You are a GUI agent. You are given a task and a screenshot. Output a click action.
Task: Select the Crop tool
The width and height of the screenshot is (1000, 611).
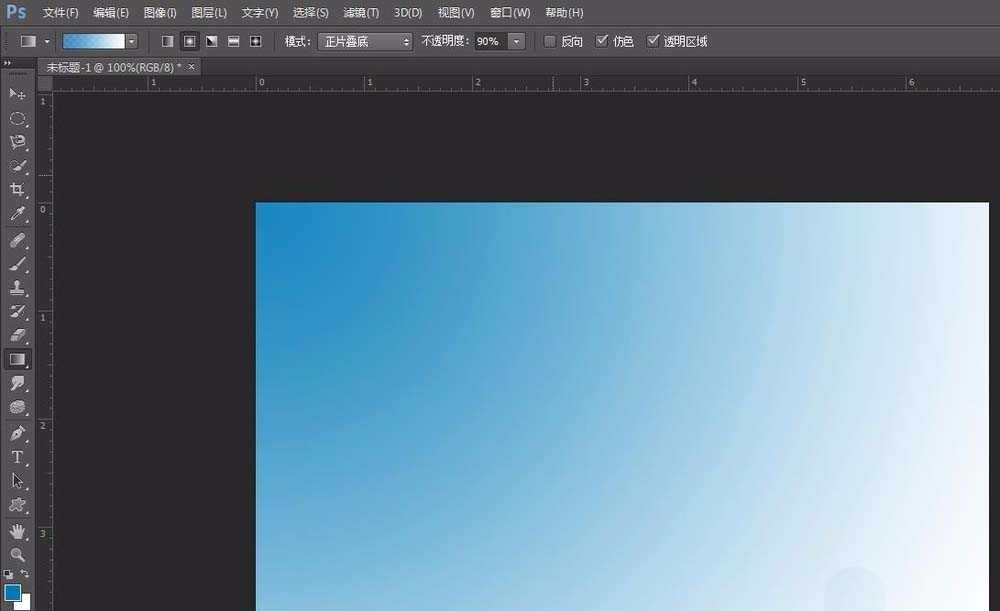click(x=18, y=190)
